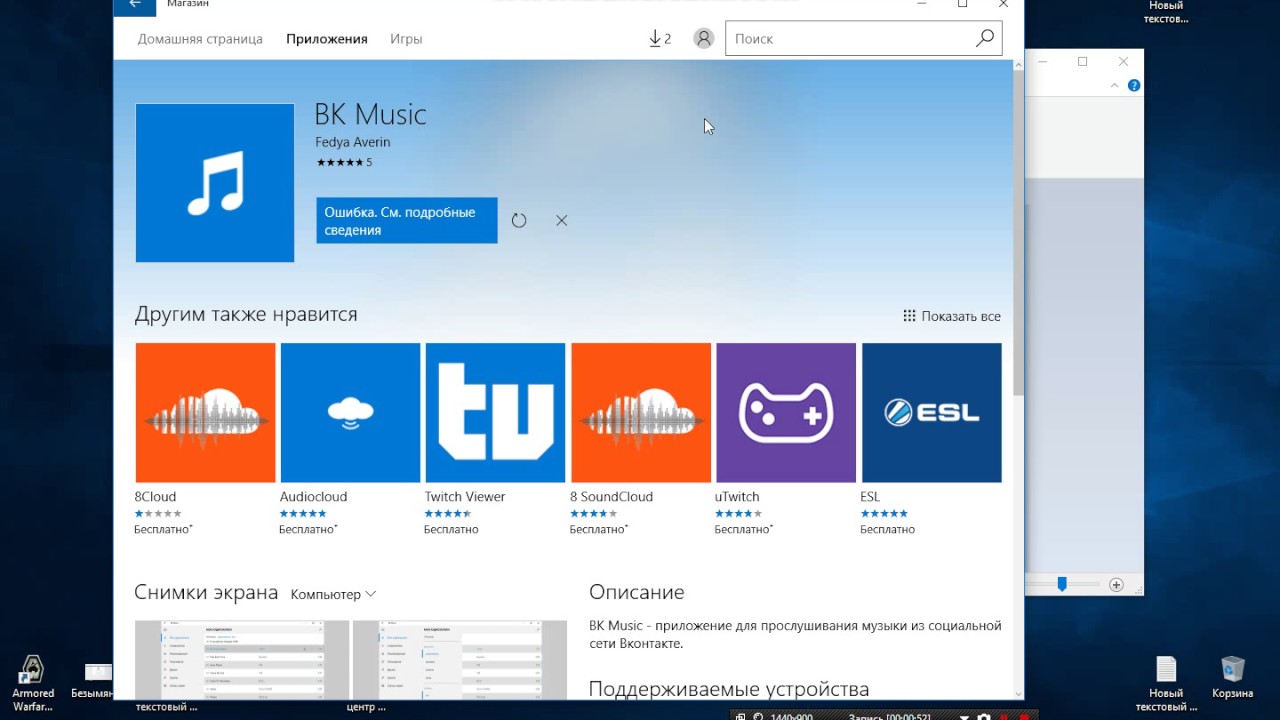The height and width of the screenshot is (720, 1280).
Task: Click the 8 SoundCloud app title
Action: tap(611, 497)
